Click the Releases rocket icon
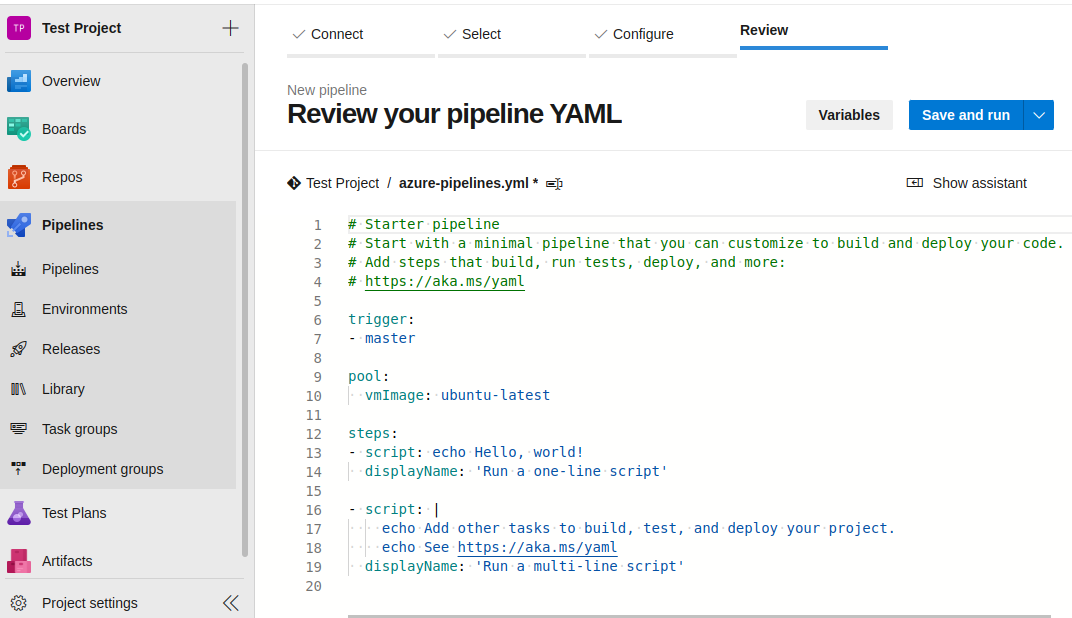Viewport: 1072px width, 618px height. click(19, 349)
